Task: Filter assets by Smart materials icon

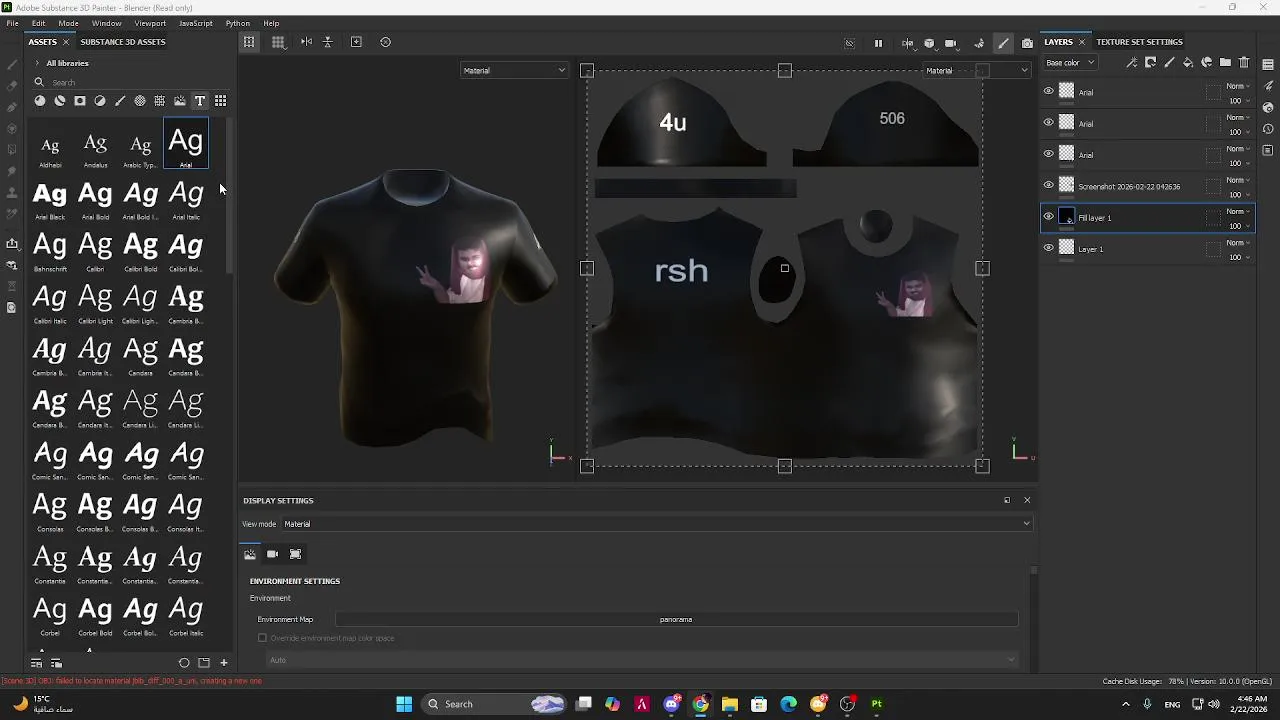Action: point(60,101)
